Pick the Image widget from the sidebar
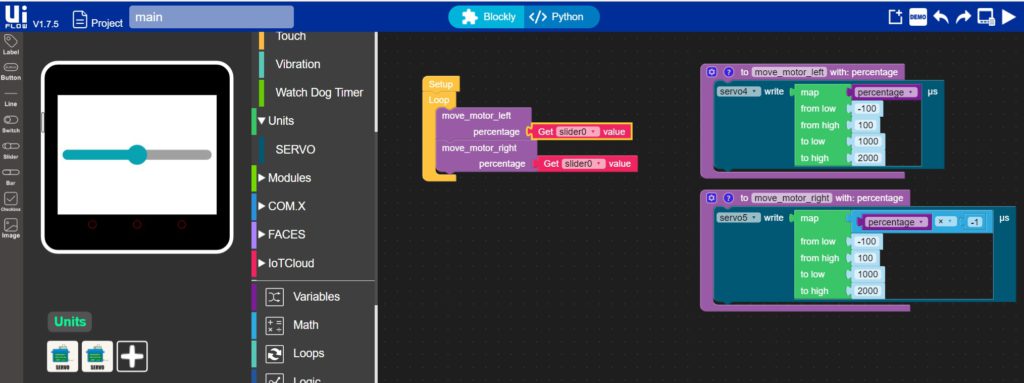 [x=10, y=228]
